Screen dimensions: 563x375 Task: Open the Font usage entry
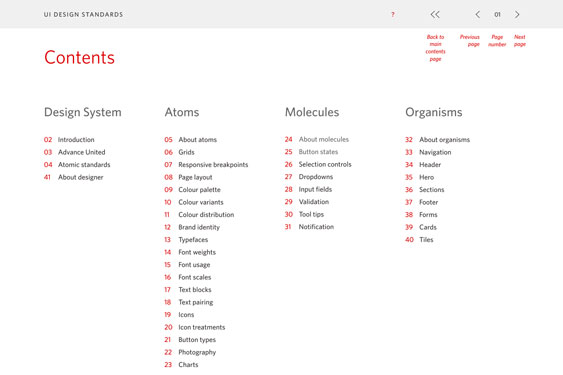(x=187, y=265)
